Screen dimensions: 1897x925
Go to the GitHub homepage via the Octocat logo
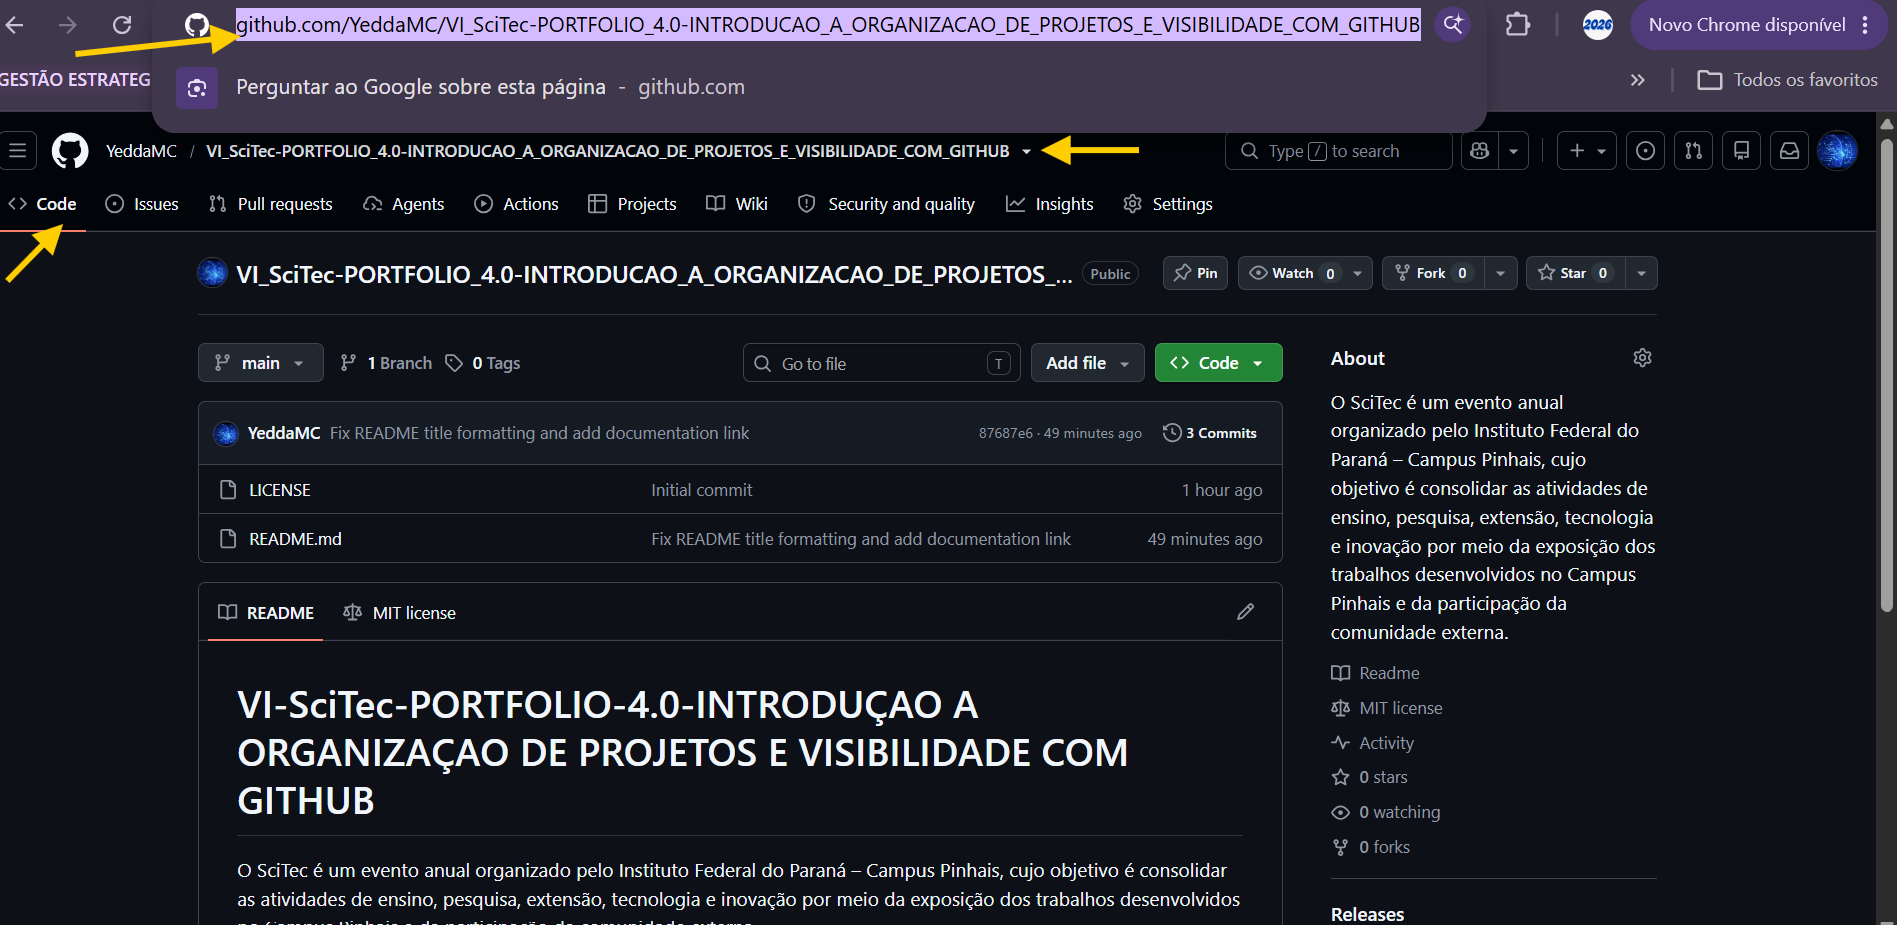[x=70, y=151]
